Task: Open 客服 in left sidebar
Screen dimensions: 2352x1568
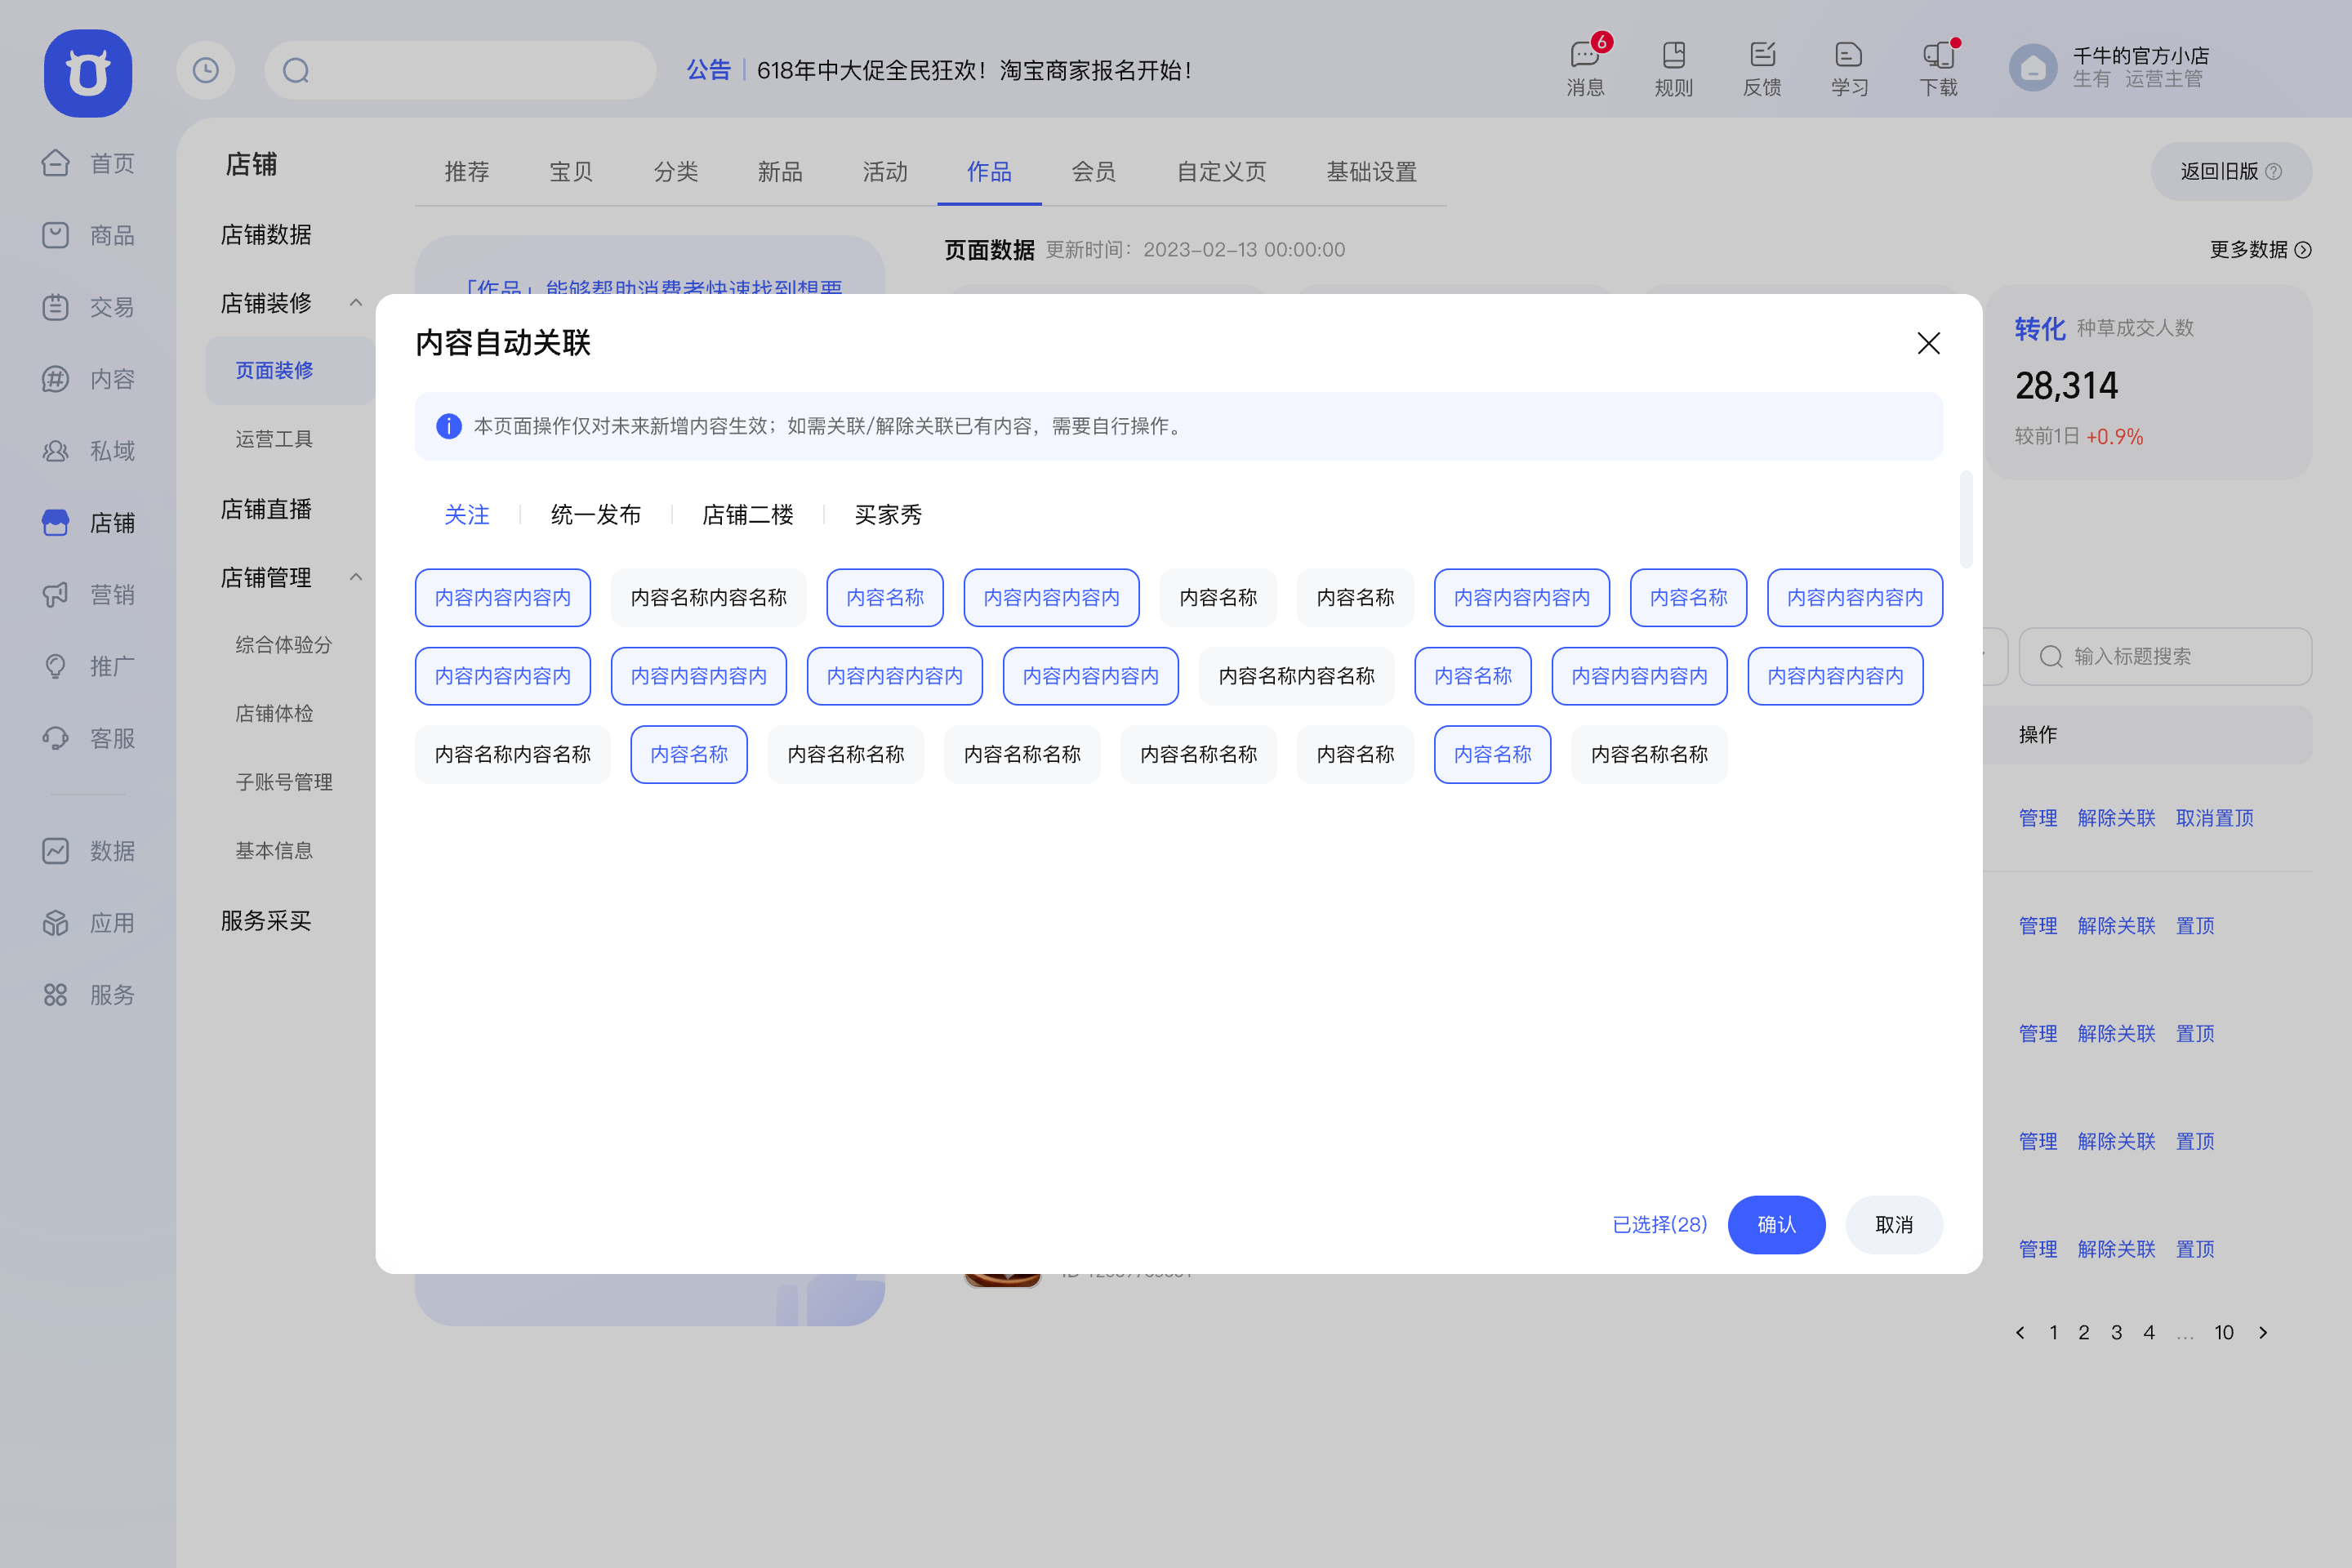Action: (88, 738)
